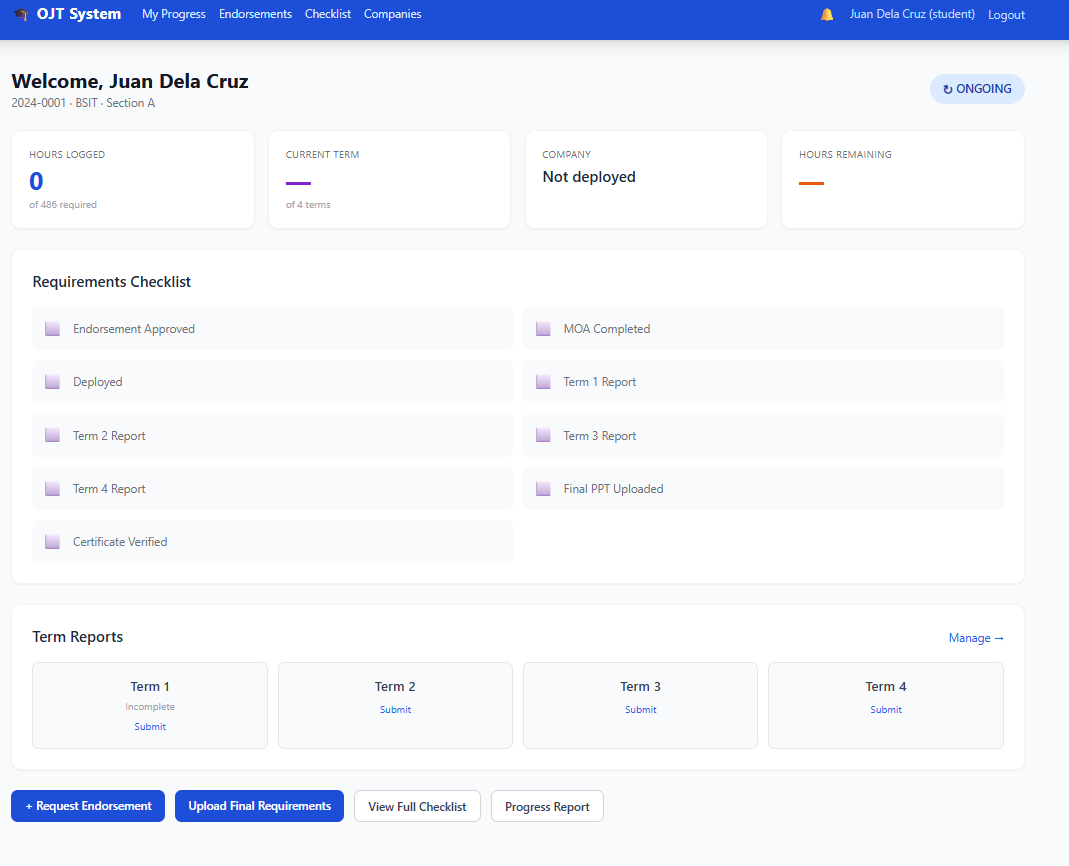Toggle the Certificate Verified checkbox

click(52, 542)
